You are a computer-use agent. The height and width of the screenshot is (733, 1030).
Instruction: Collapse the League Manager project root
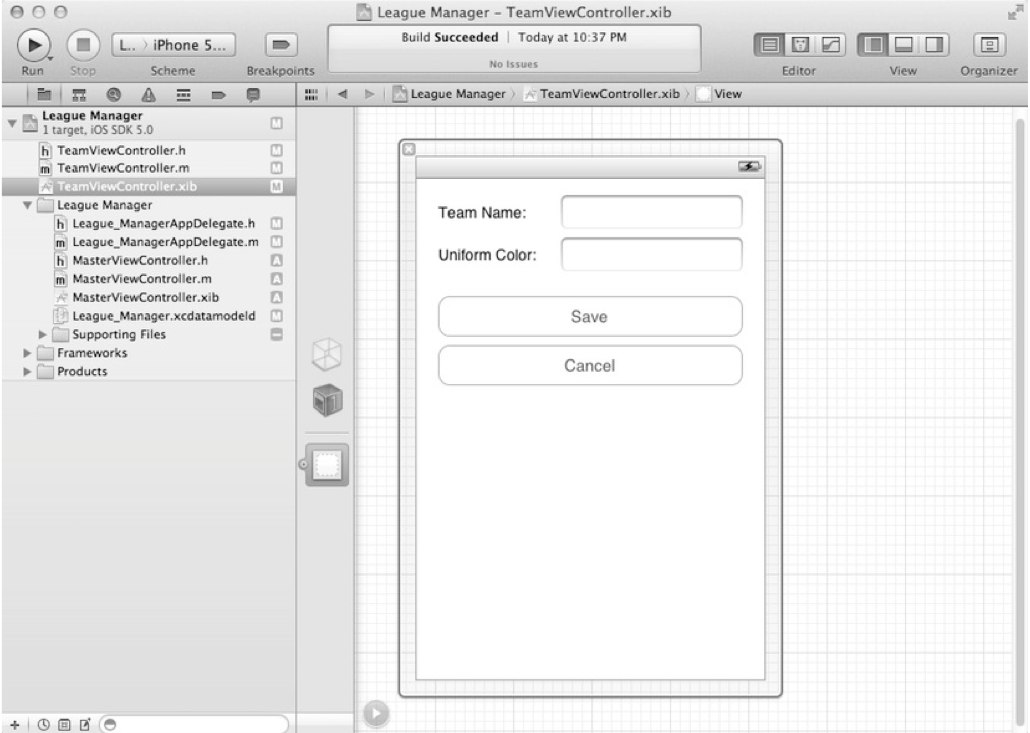[x=12, y=122]
